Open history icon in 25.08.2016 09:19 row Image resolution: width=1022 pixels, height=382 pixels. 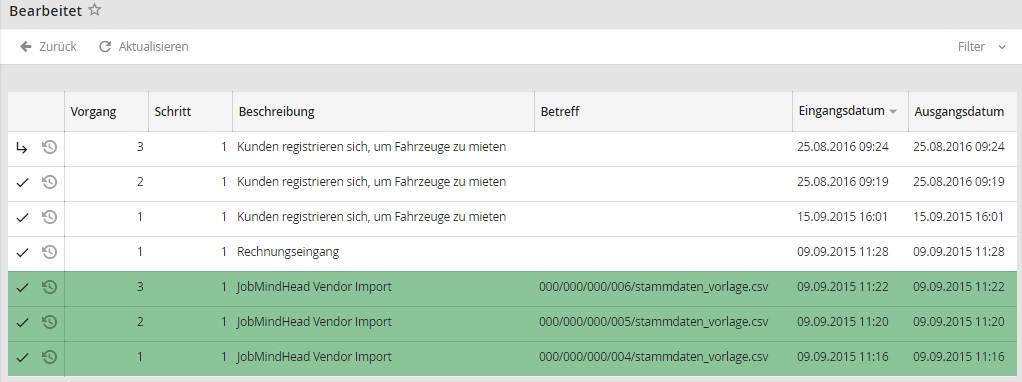(x=50, y=183)
